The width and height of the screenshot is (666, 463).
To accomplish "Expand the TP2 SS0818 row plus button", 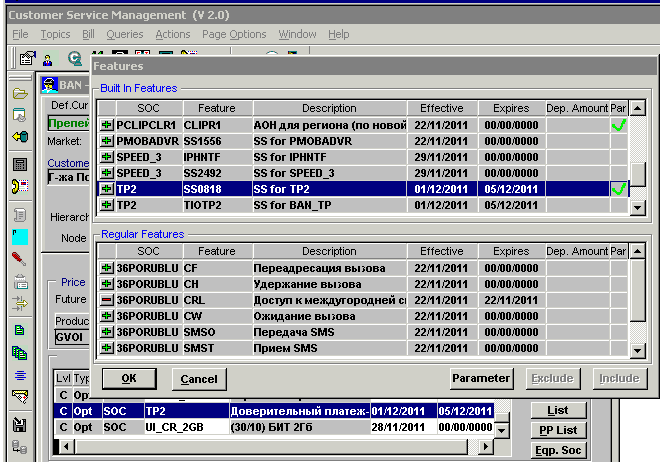I will click(107, 189).
